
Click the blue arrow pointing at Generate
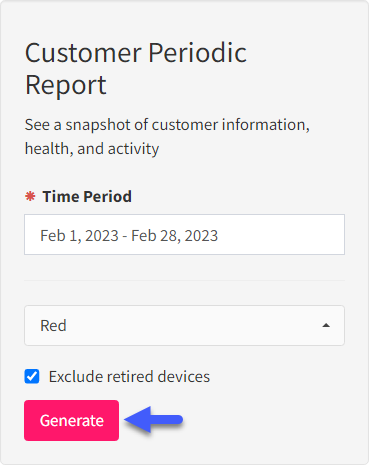tap(153, 420)
